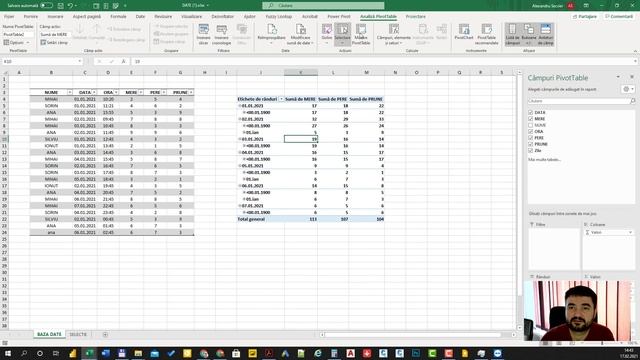
Task: Open the Revizuire ribbon tab
Action: (x=163, y=17)
